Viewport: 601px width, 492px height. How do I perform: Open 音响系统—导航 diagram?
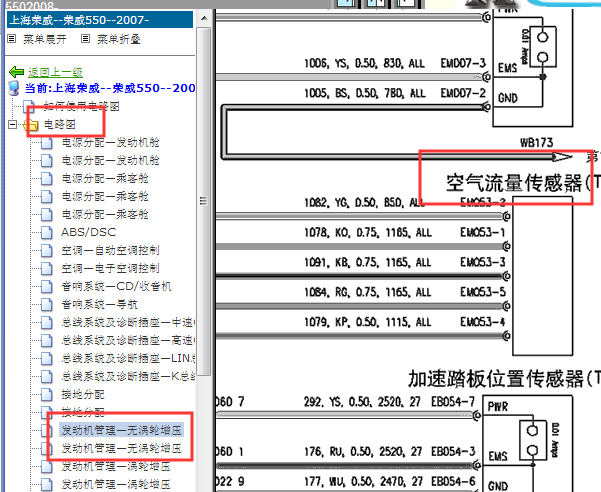99,304
